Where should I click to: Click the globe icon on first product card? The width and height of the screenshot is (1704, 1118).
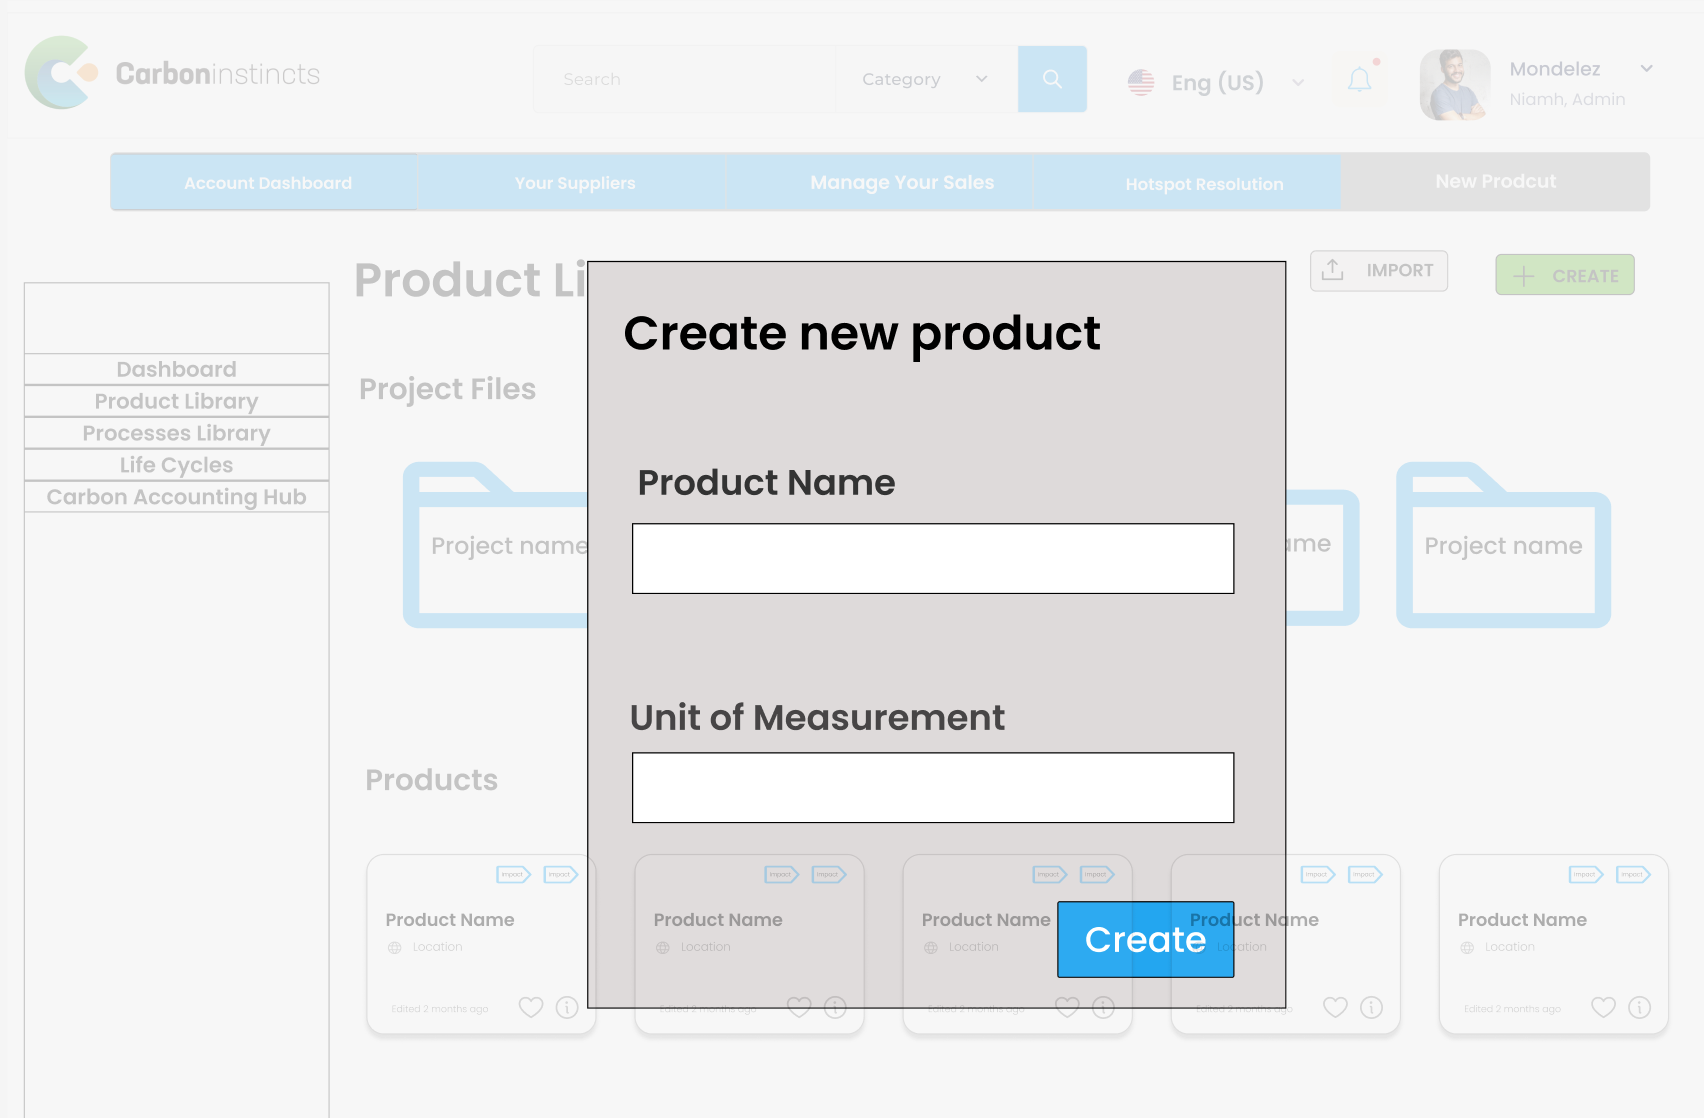pos(395,947)
